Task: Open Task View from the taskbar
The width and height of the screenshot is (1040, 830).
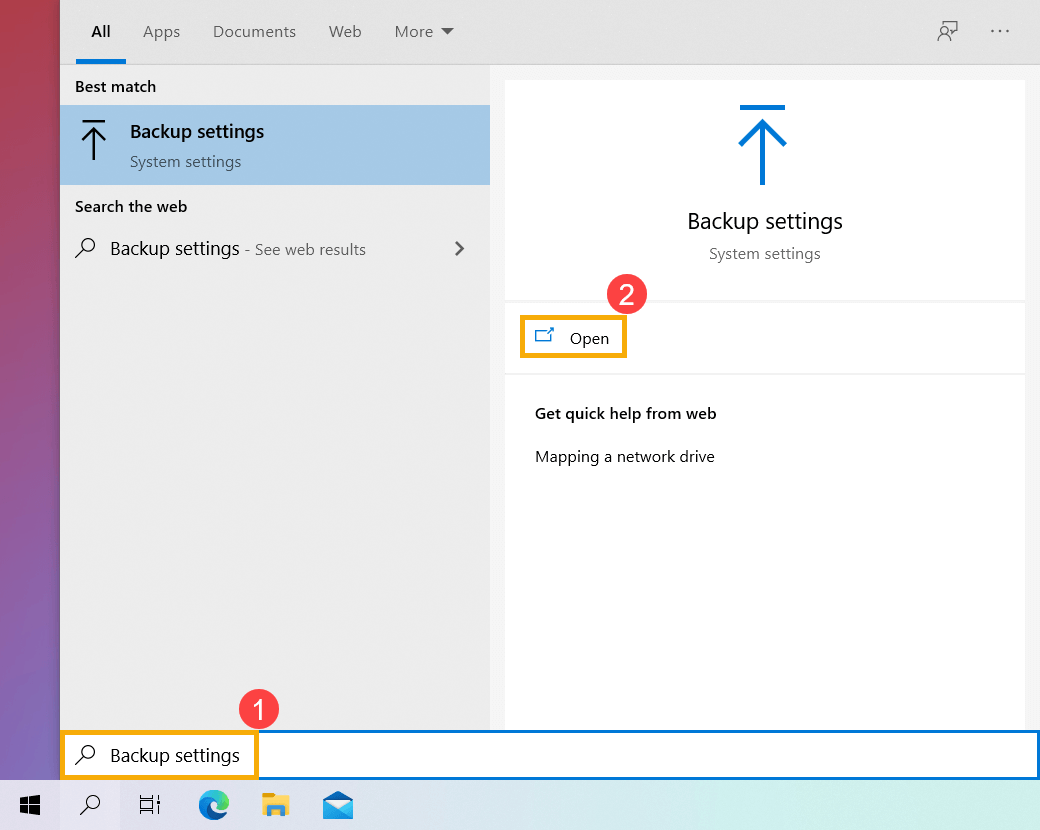Action: (x=148, y=805)
